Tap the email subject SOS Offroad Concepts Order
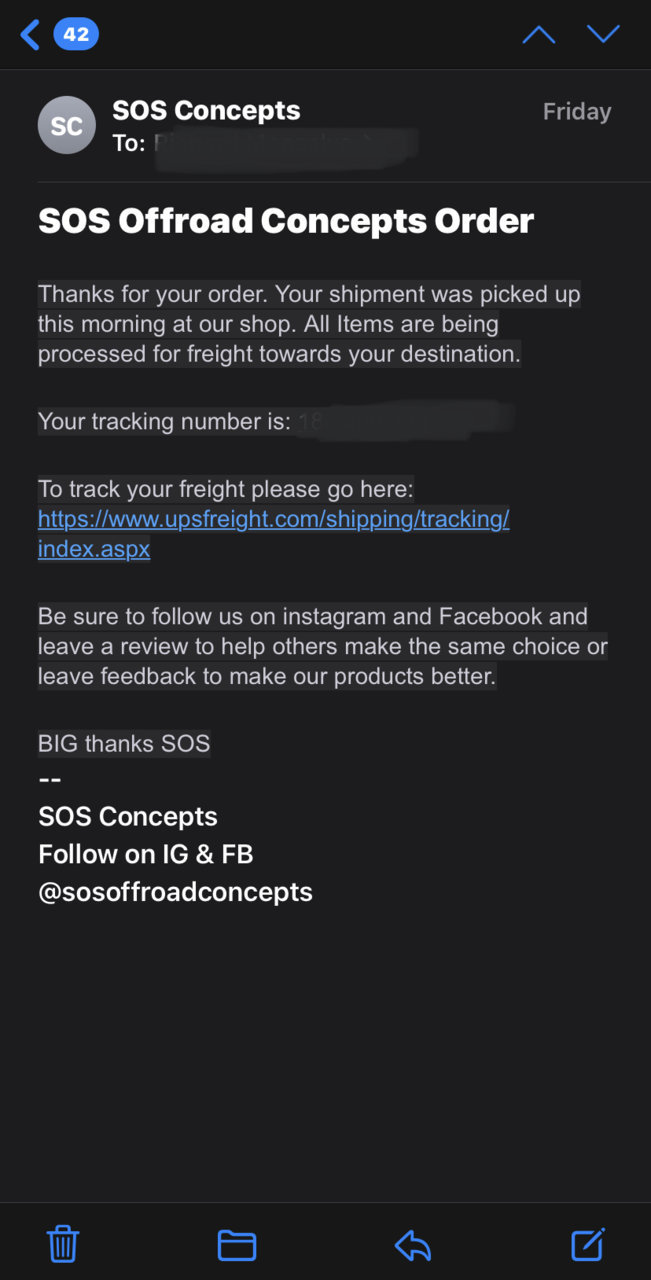This screenshot has height=1280, width=651. (286, 221)
